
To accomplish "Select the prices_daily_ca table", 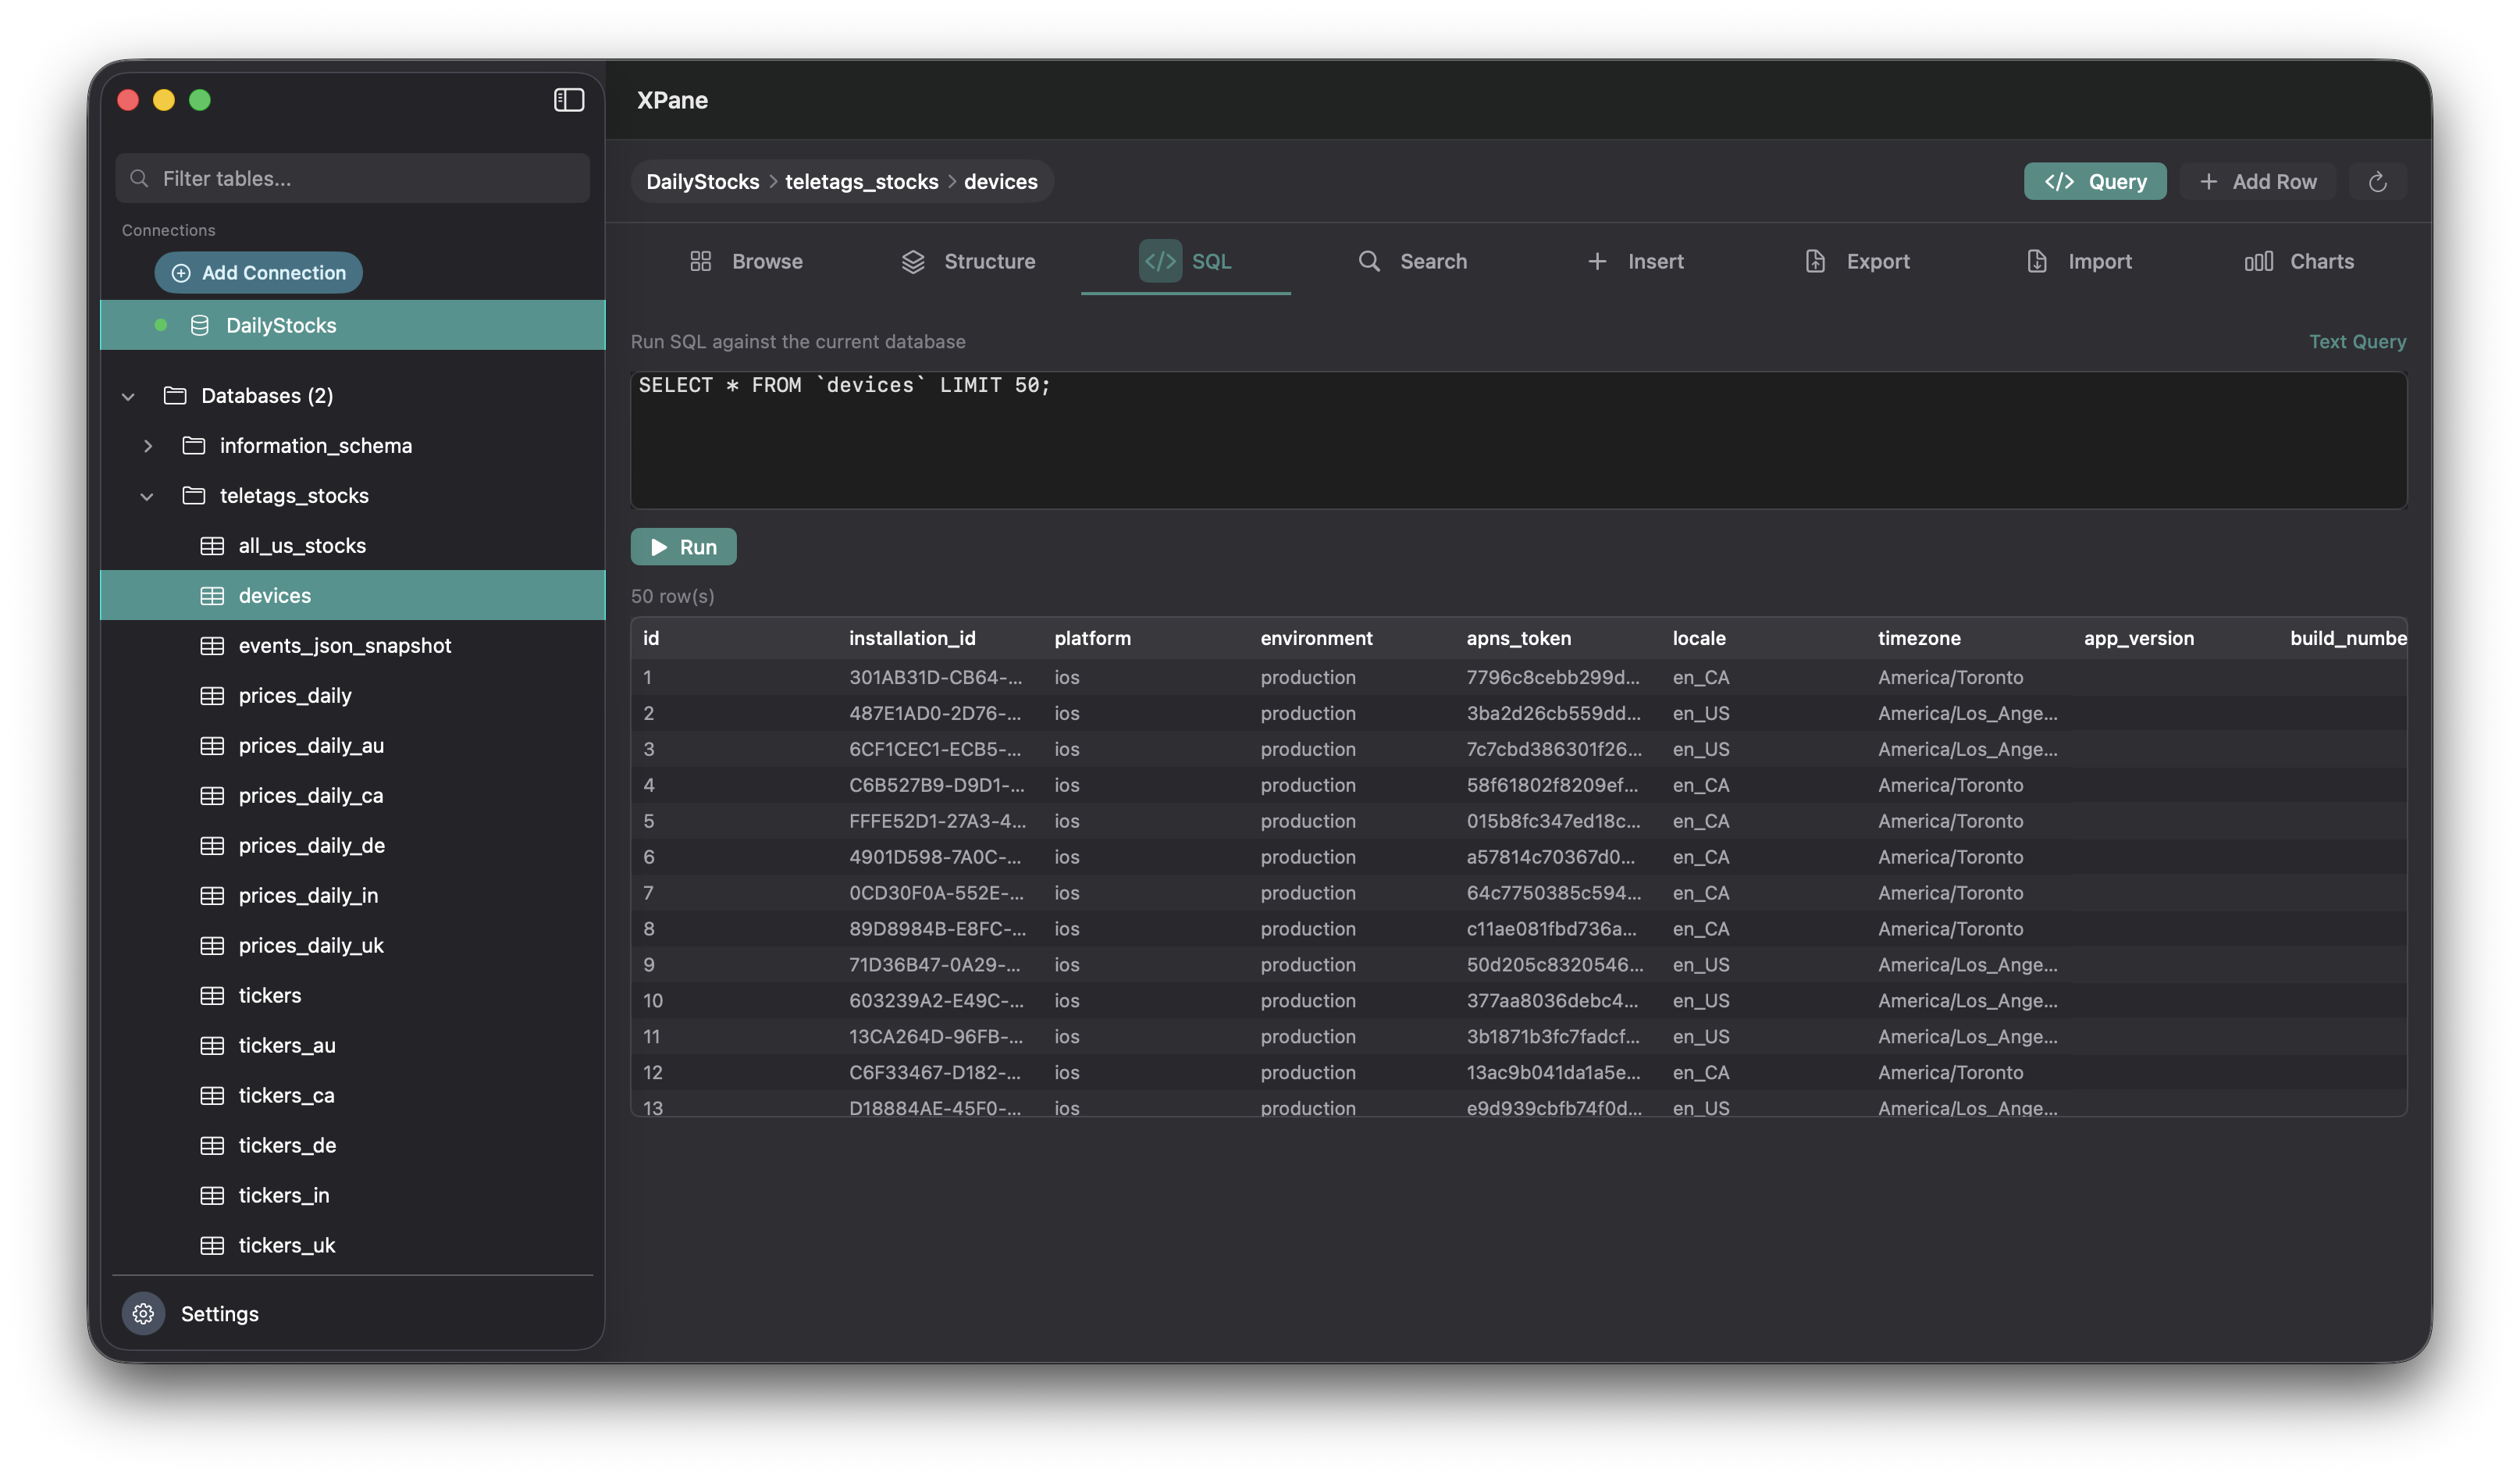I will pos(353,796).
